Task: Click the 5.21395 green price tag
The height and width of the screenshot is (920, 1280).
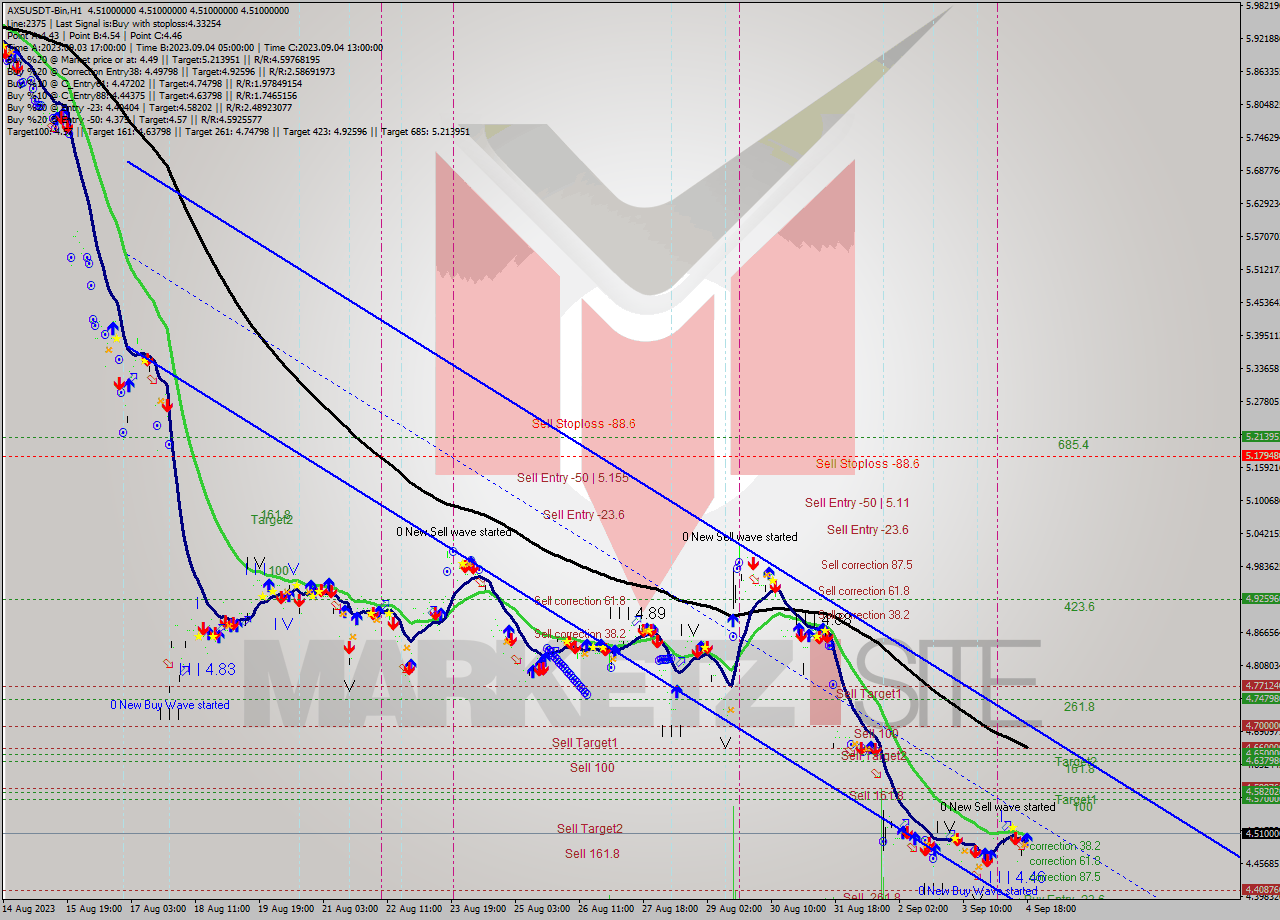Action: click(x=1260, y=437)
